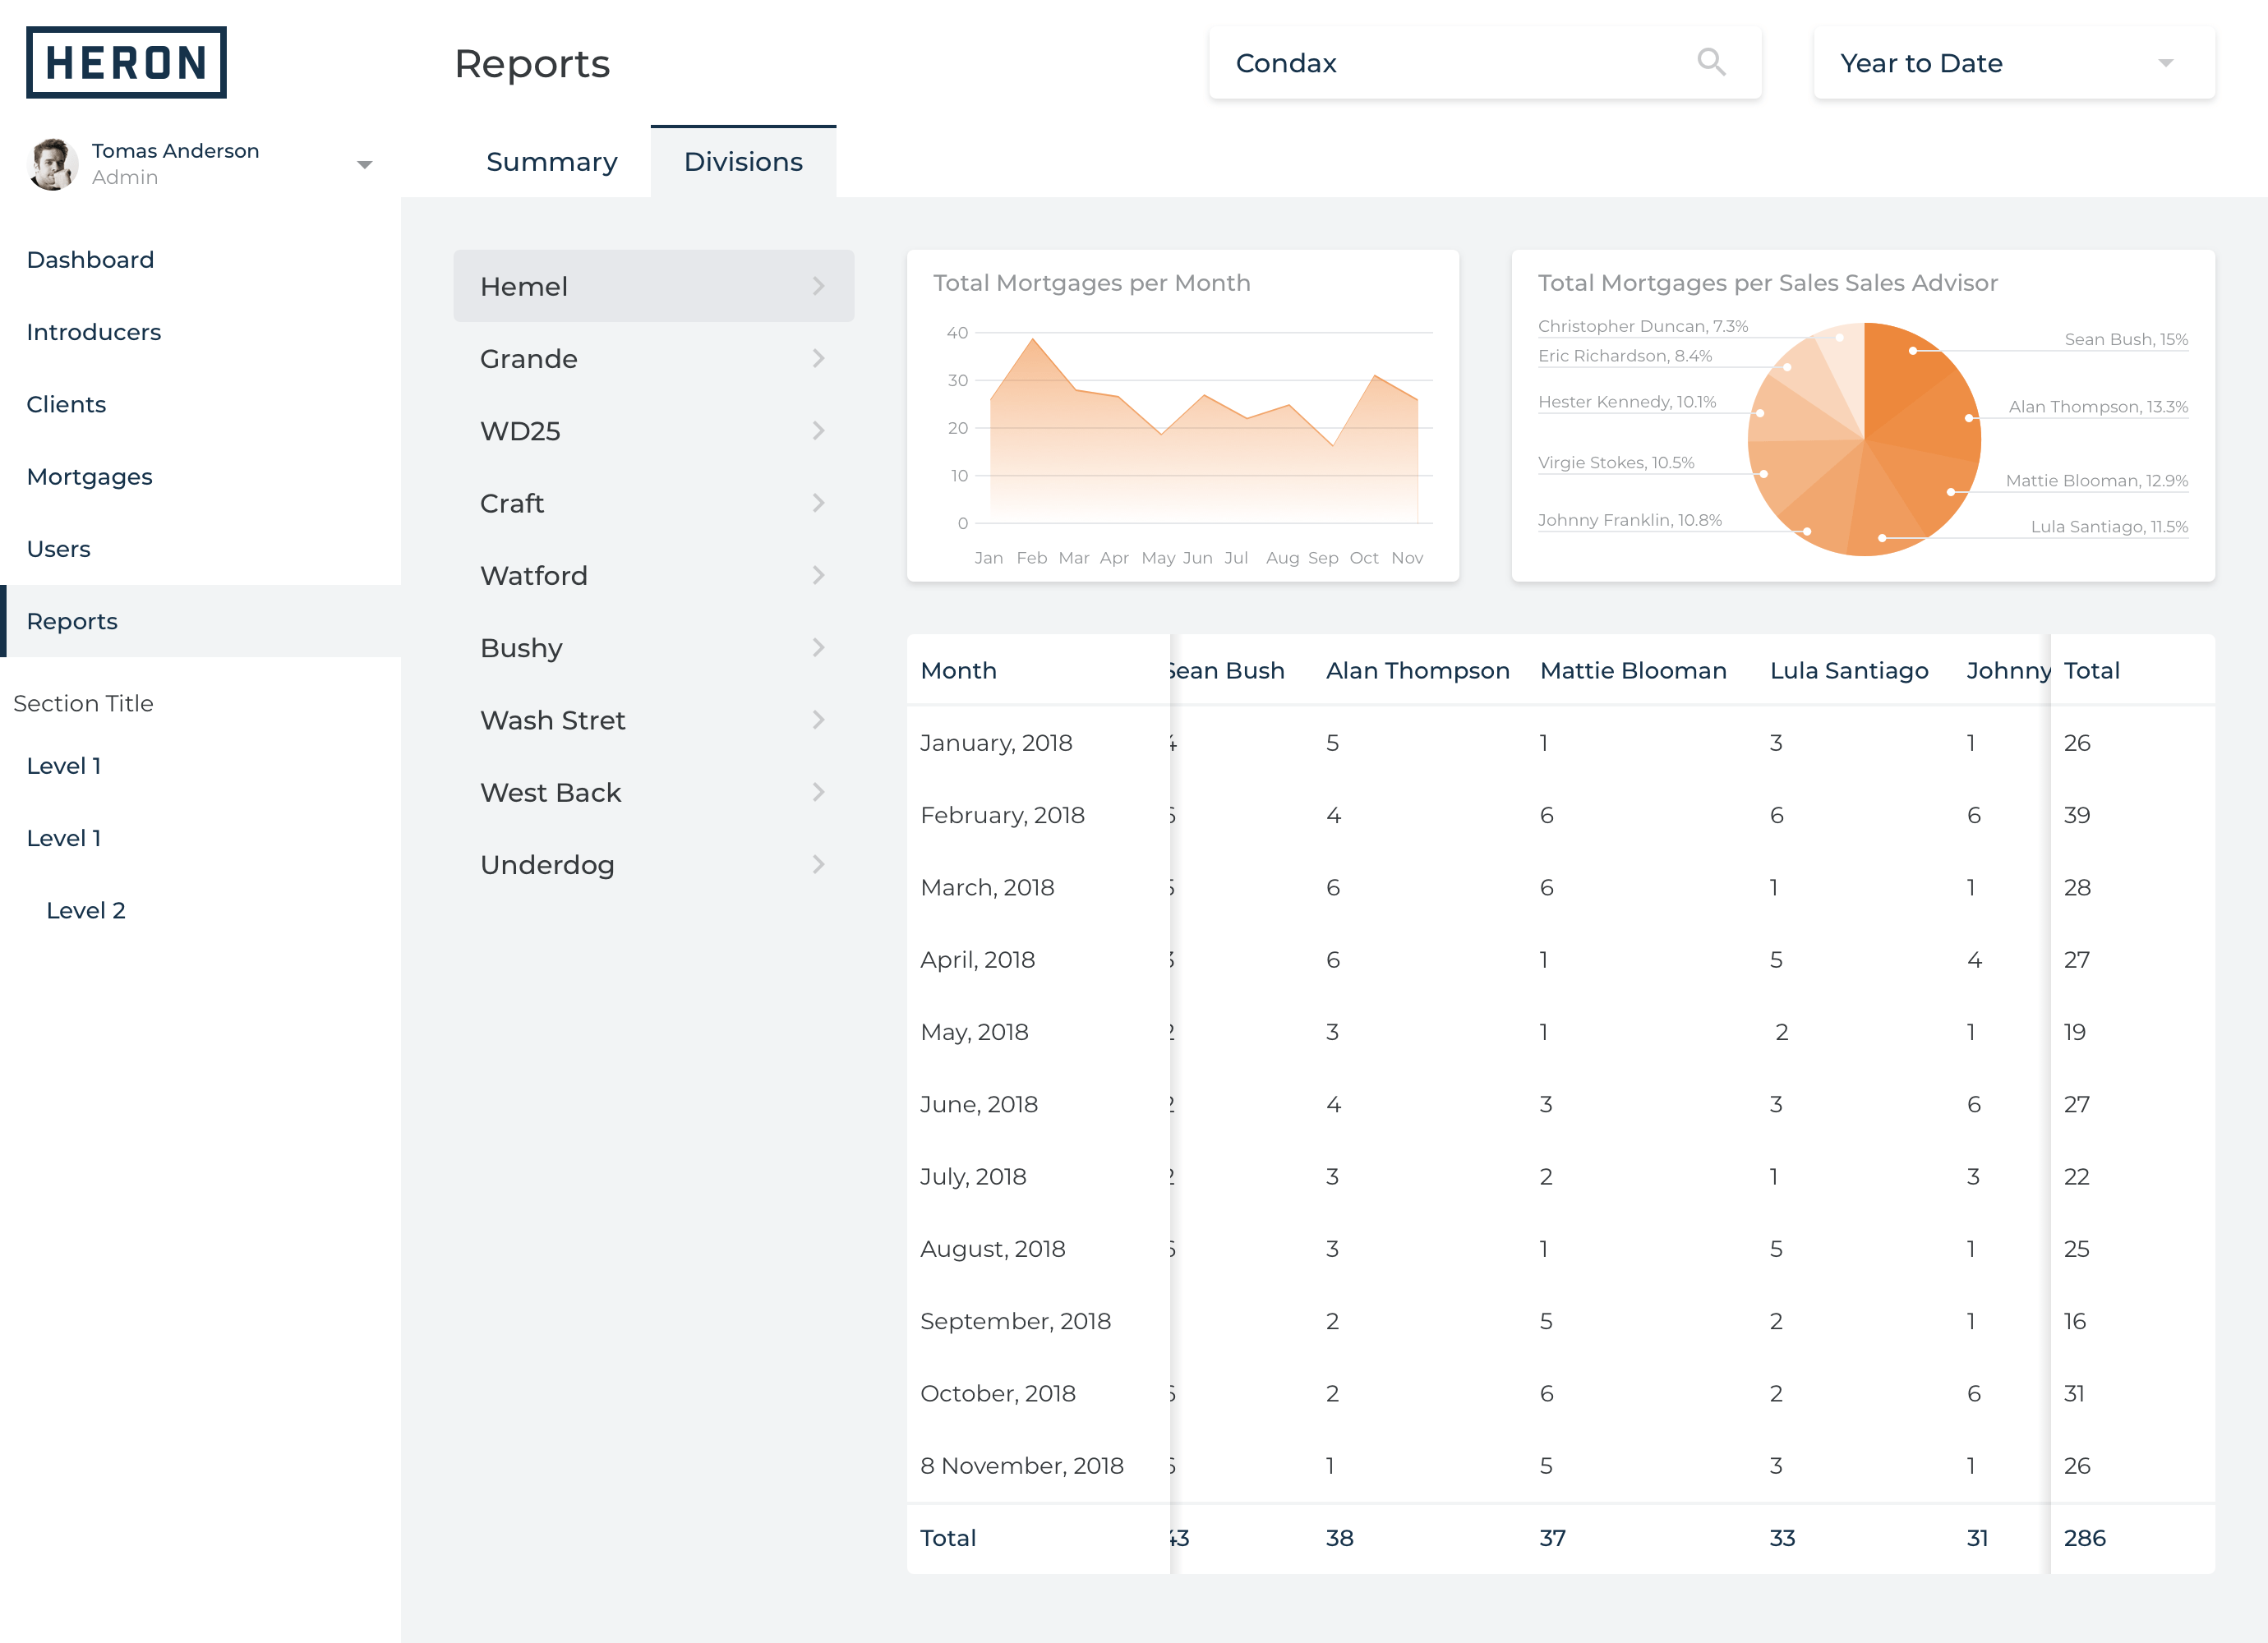The height and width of the screenshot is (1643, 2268).
Task: Click the Lula Santiago column header
Action: 1849,670
